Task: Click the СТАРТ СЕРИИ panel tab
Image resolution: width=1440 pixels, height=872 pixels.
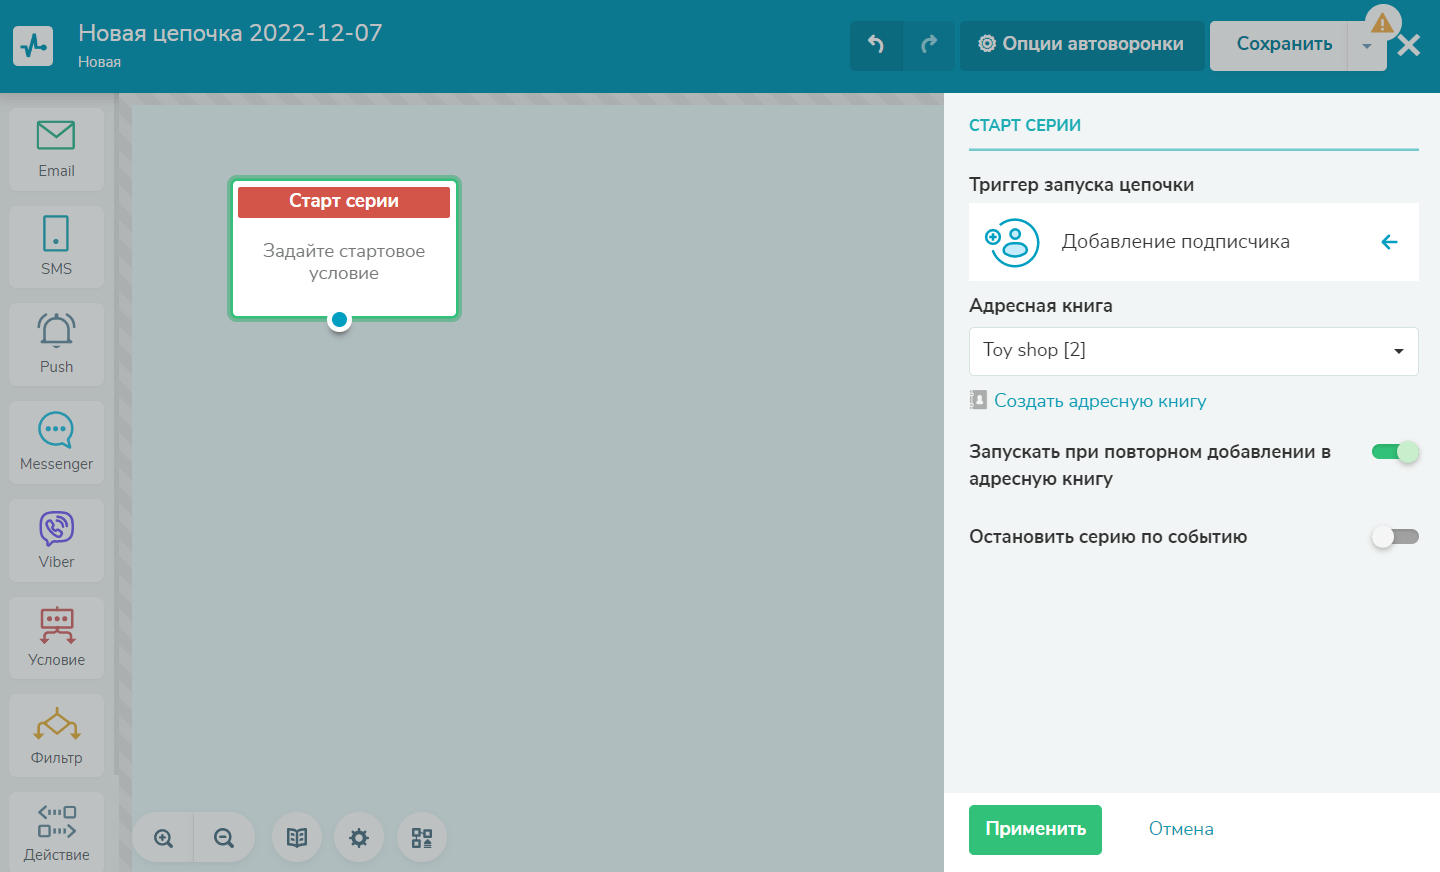Action: click(1025, 126)
